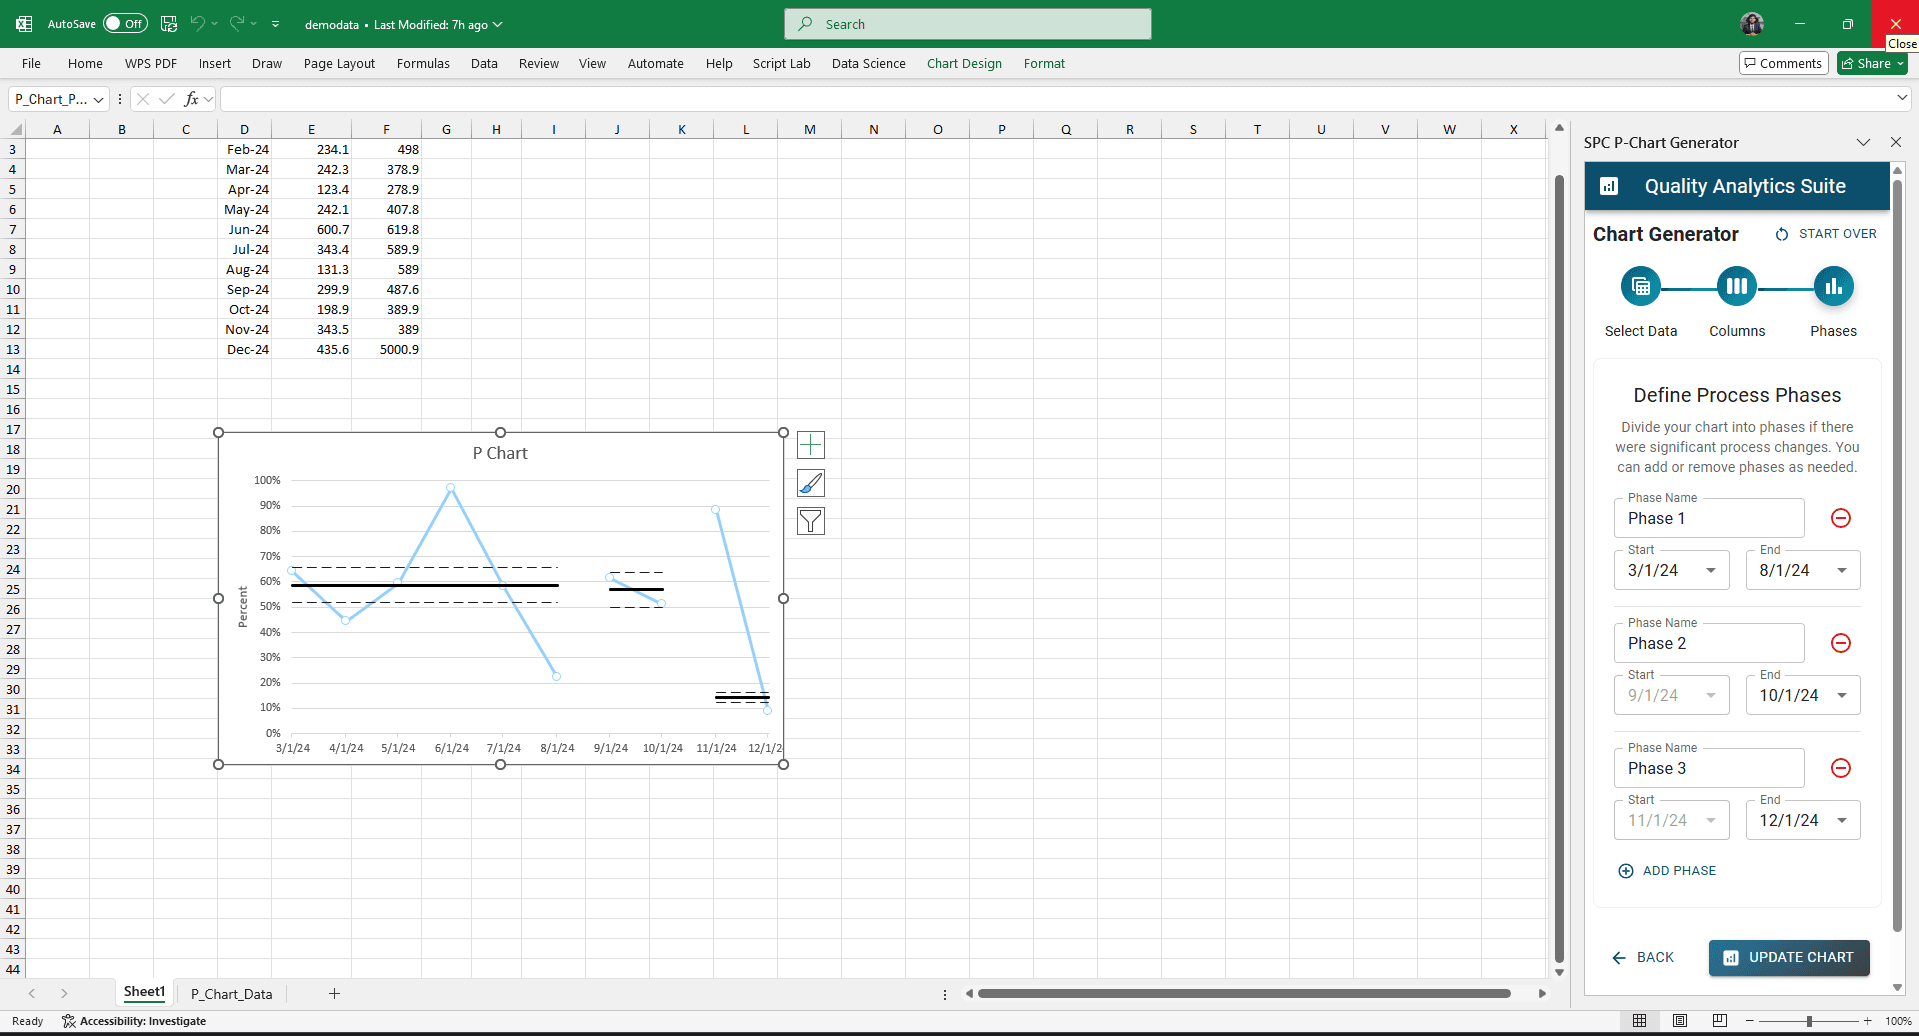The image size is (1919, 1036).
Task: Click the Zoom In plus button
Action: tap(1867, 1021)
